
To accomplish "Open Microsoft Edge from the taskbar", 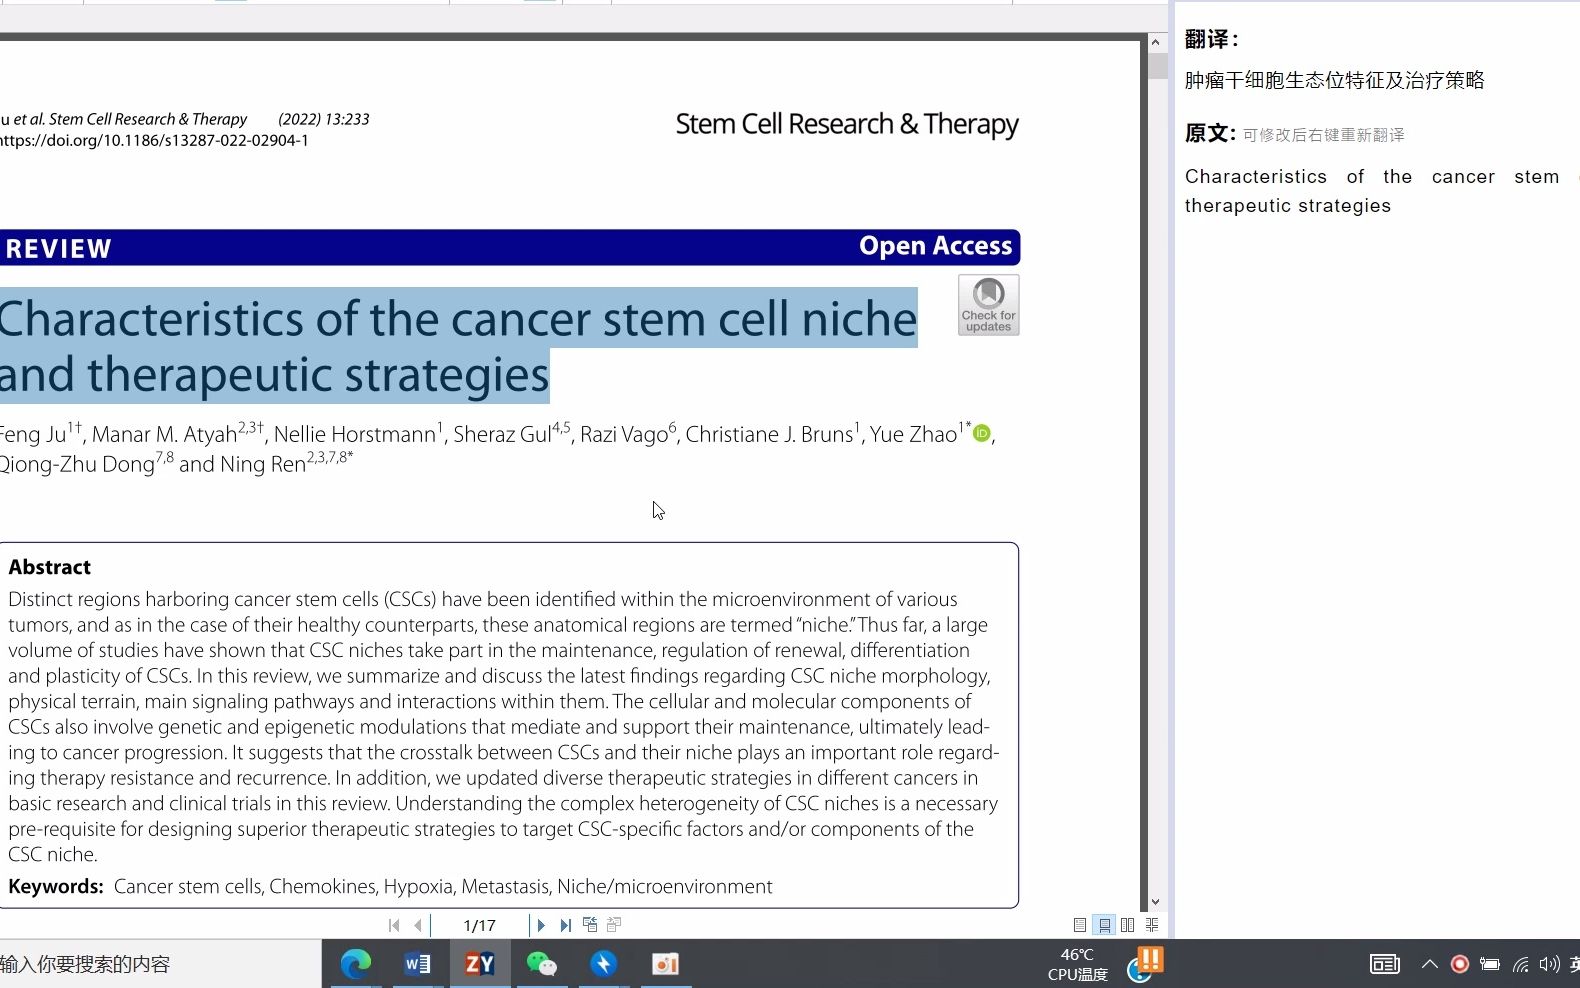I will point(356,964).
